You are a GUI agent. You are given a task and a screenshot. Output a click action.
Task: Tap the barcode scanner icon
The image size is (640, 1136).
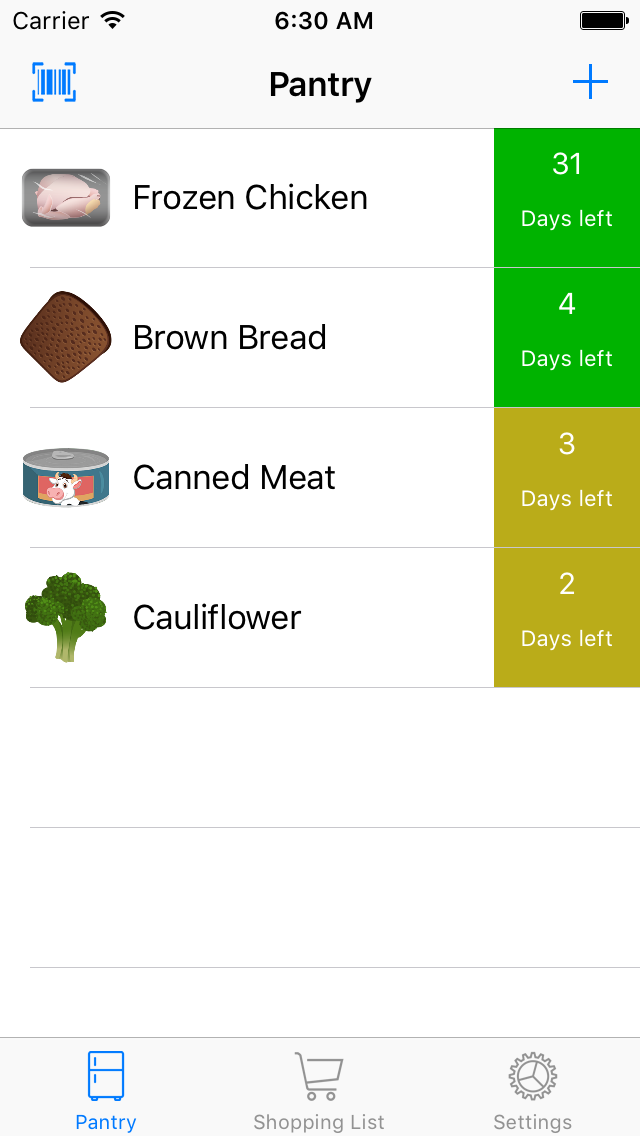pos(54,82)
